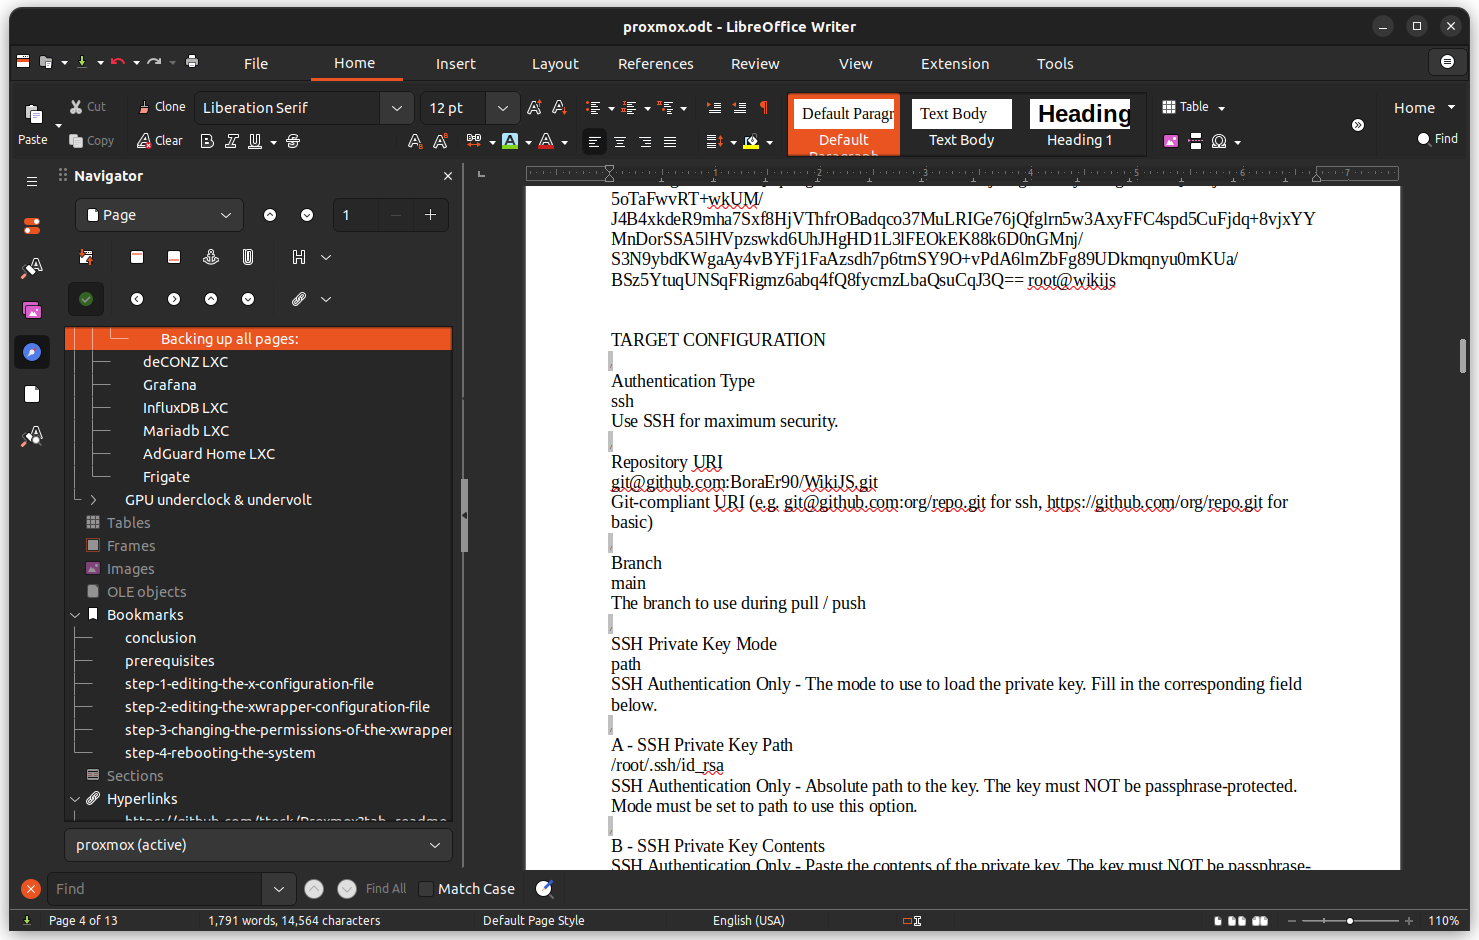Toggle the italic formatting button
The width and height of the screenshot is (1479, 940).
click(231, 141)
